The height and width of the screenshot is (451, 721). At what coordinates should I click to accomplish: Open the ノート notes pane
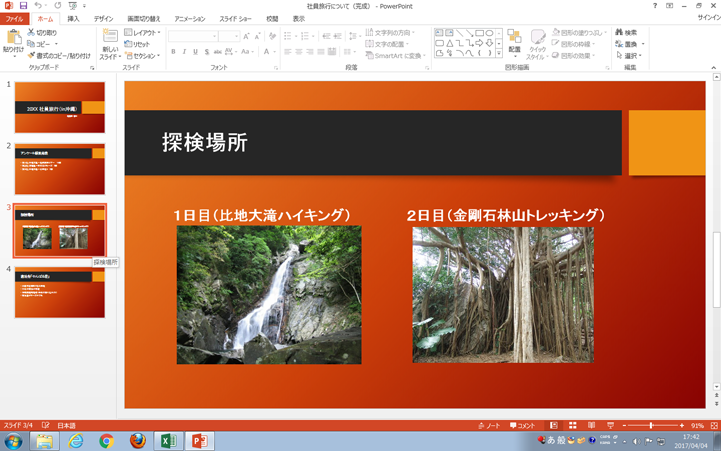489,425
